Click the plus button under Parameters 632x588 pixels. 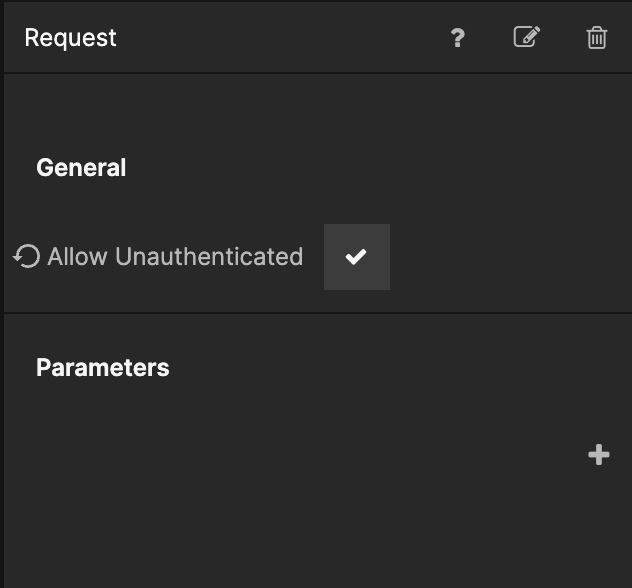click(x=599, y=455)
